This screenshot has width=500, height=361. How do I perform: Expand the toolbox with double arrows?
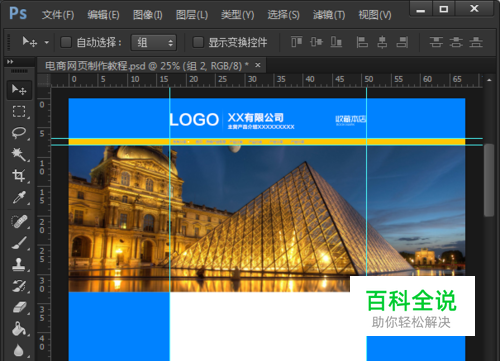(x=10, y=62)
